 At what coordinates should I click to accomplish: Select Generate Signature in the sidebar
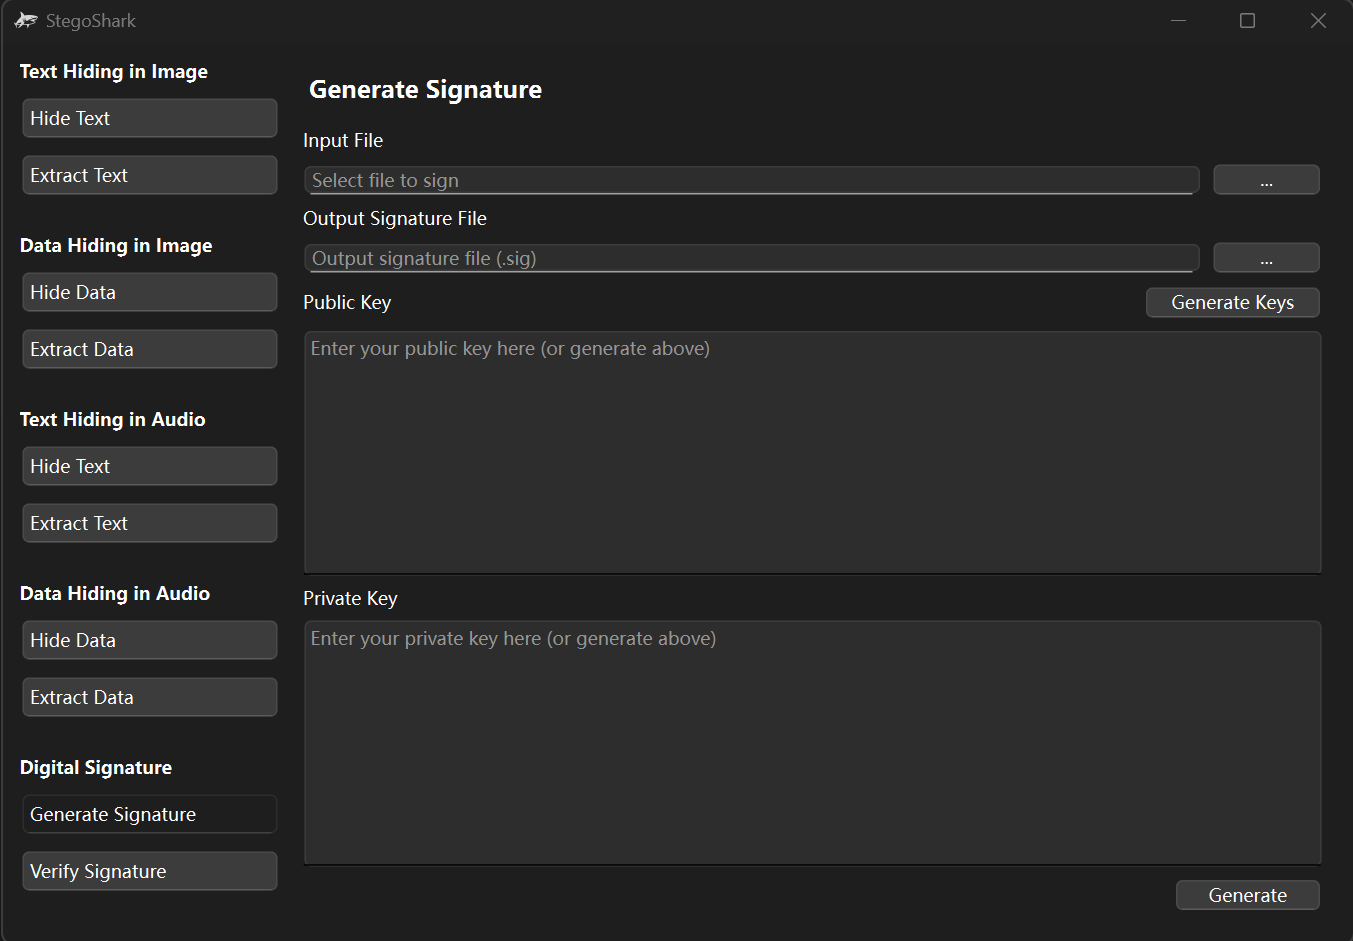150,814
